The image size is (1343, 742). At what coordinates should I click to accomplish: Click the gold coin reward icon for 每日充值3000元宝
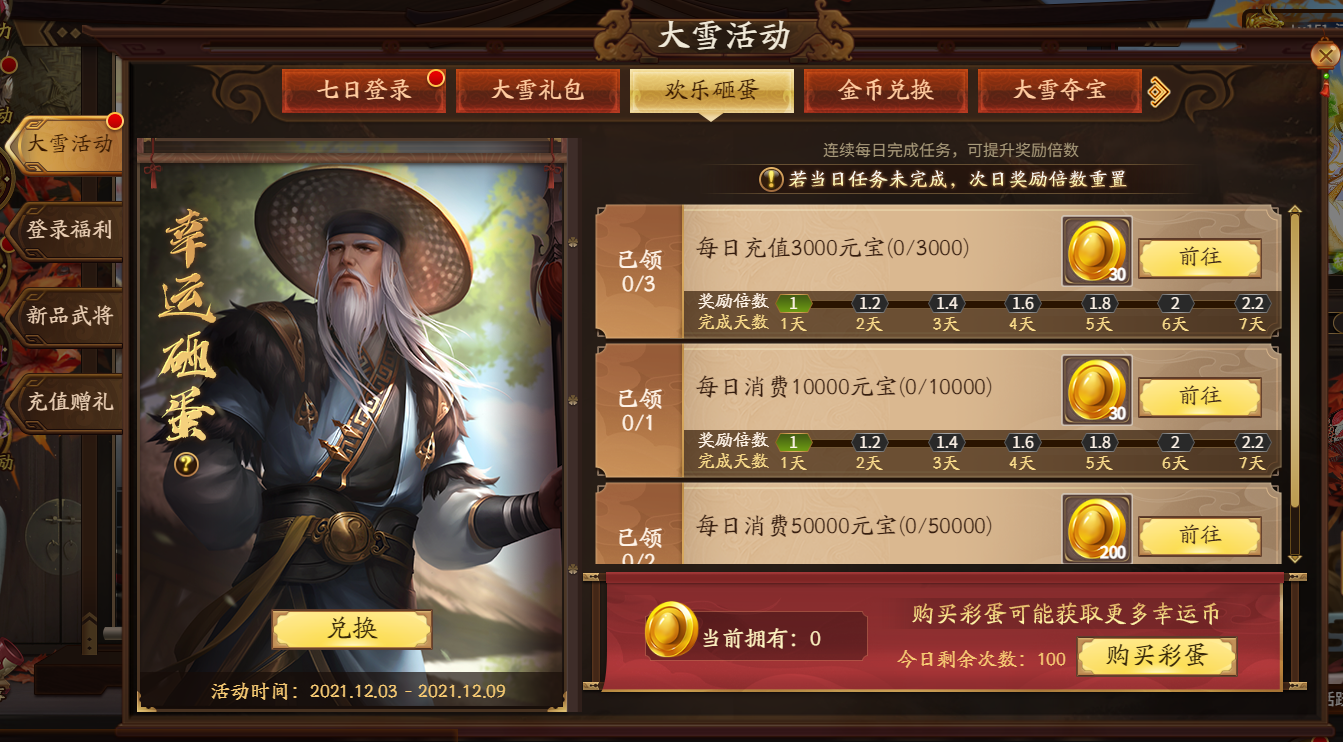[1097, 251]
